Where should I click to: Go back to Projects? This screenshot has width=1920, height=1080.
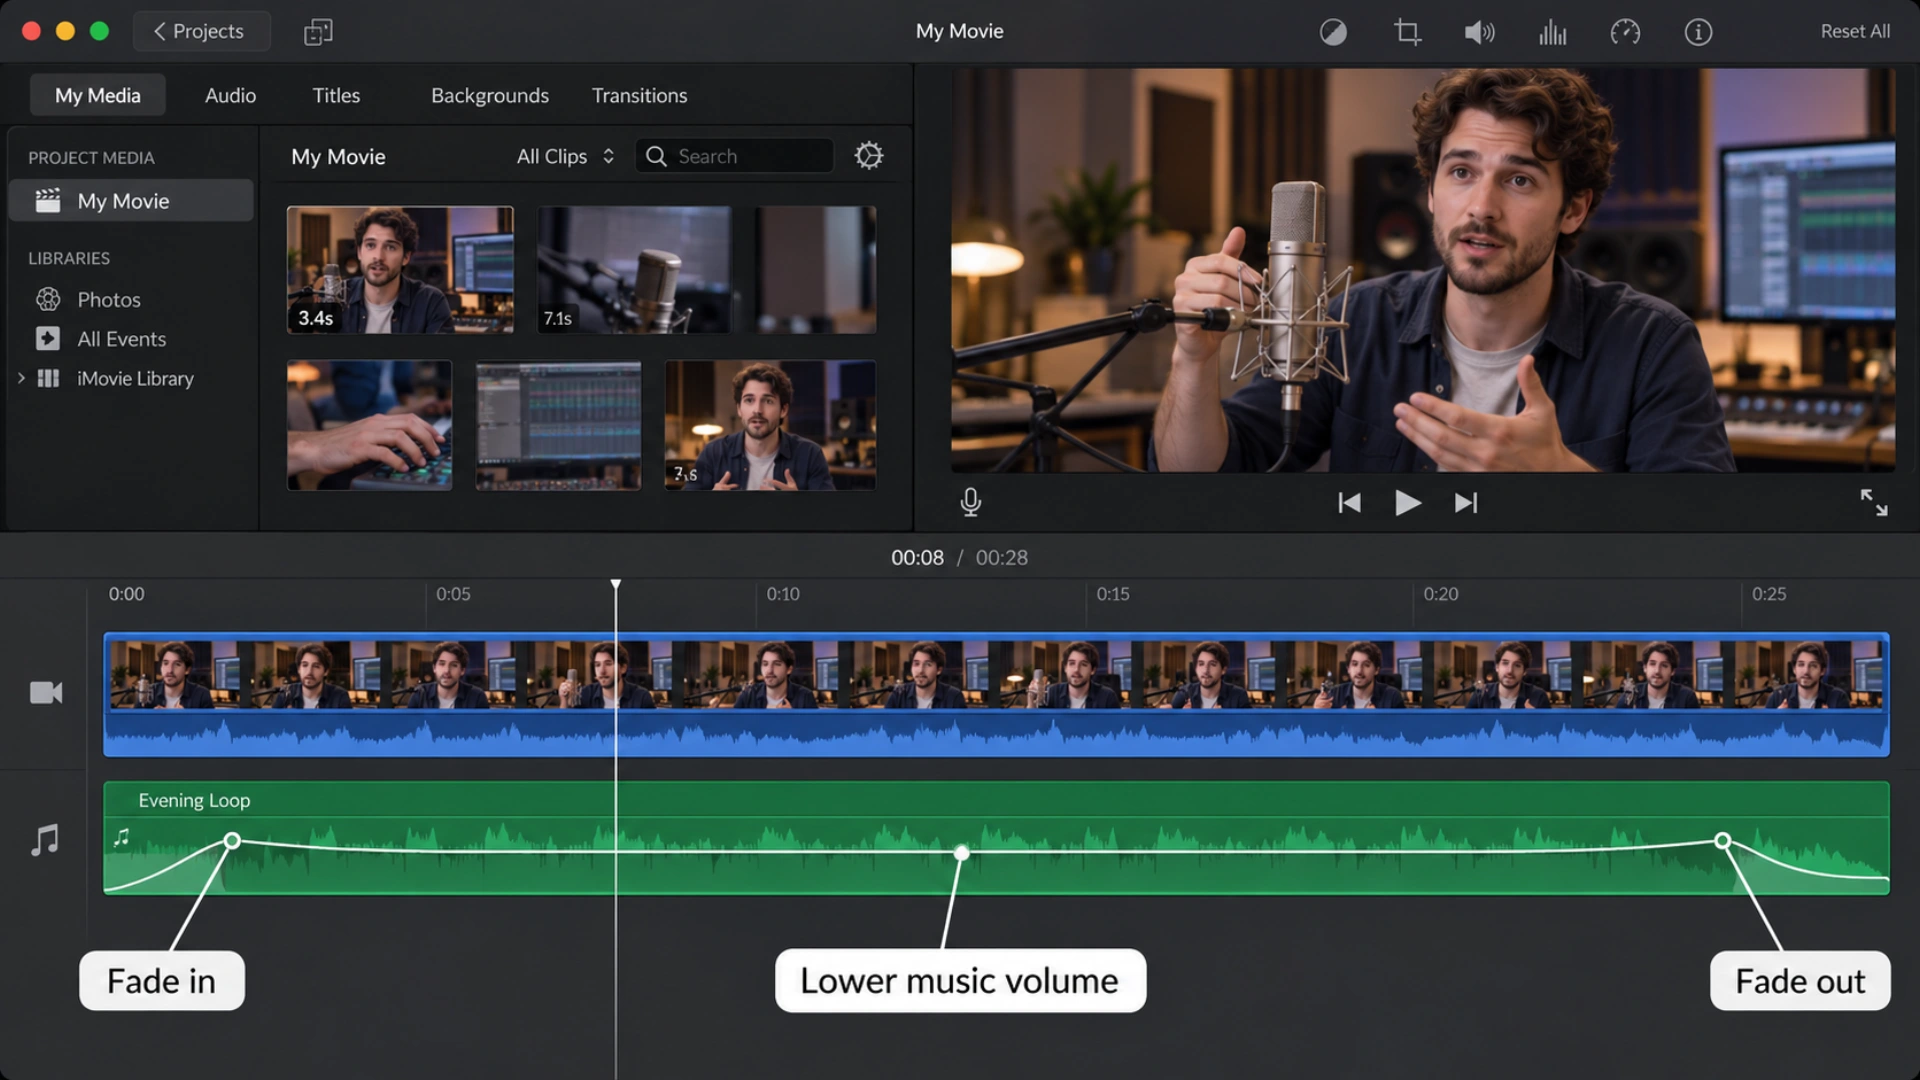click(x=201, y=31)
